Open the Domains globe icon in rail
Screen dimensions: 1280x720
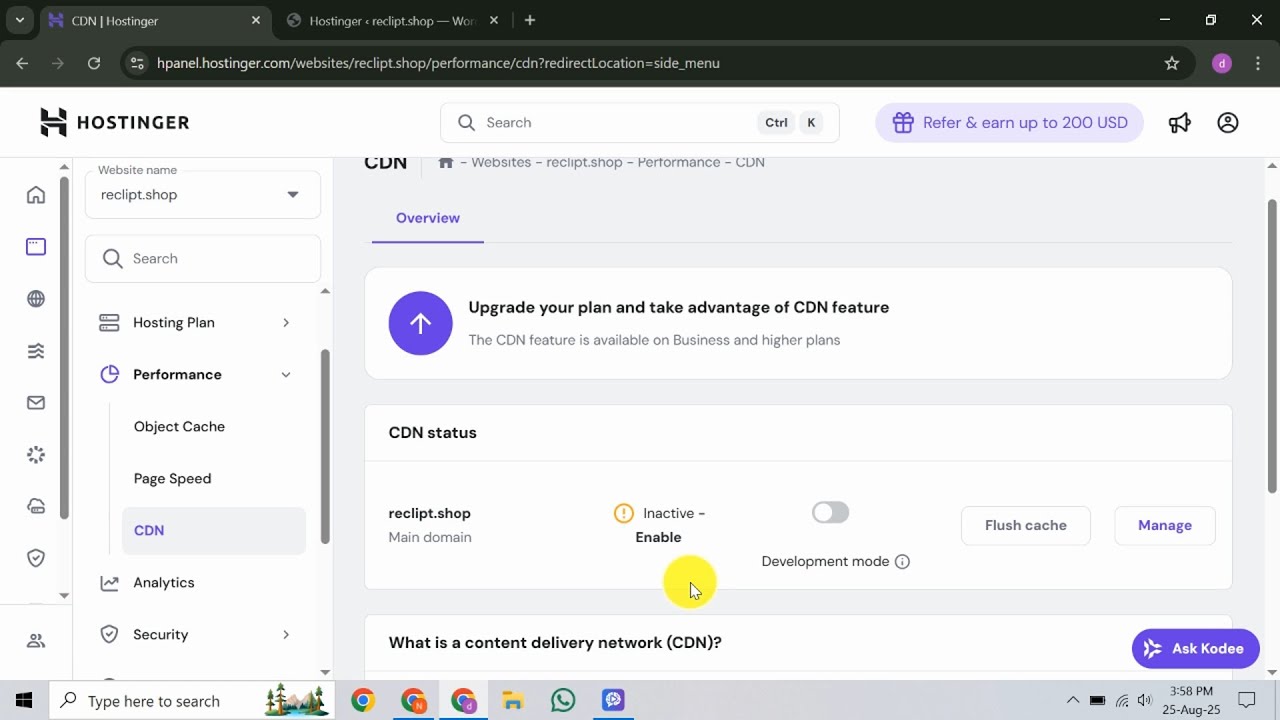pos(36,298)
